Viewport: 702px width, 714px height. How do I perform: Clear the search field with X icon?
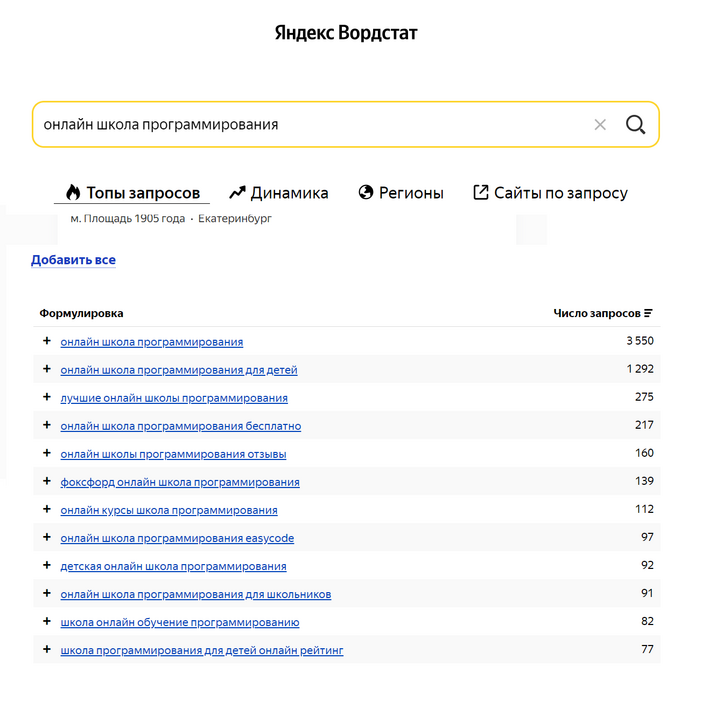coord(600,124)
